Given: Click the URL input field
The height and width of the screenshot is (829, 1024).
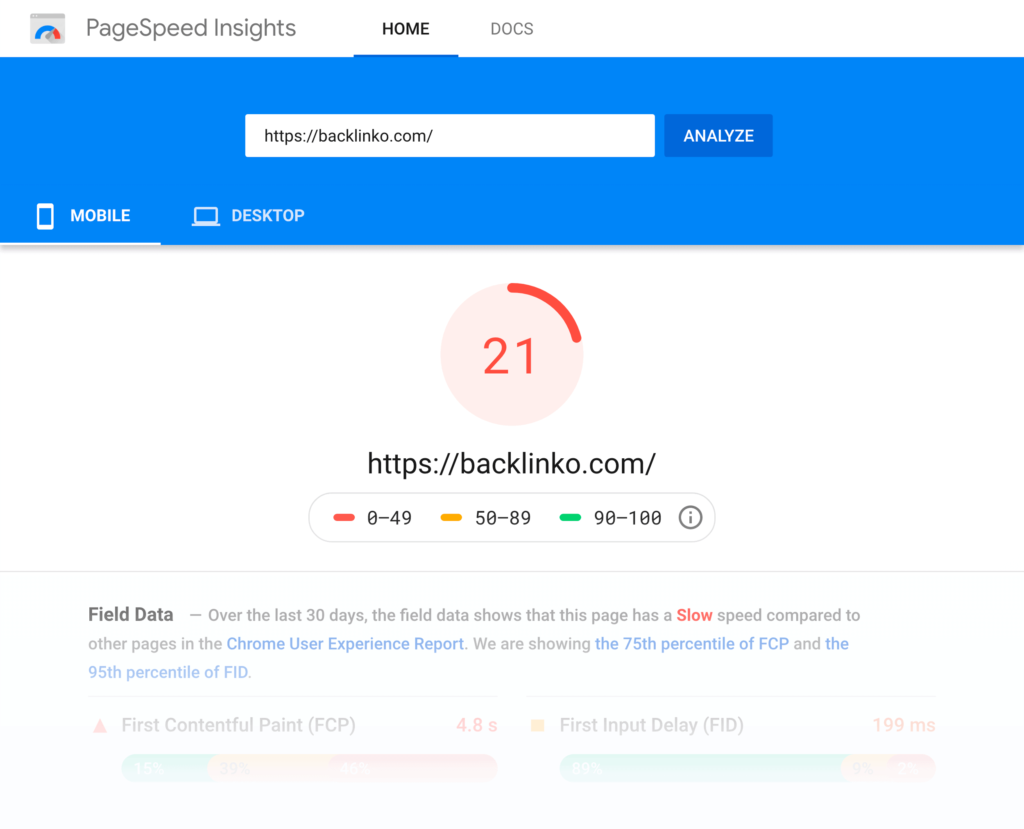Looking at the screenshot, I should pos(449,135).
